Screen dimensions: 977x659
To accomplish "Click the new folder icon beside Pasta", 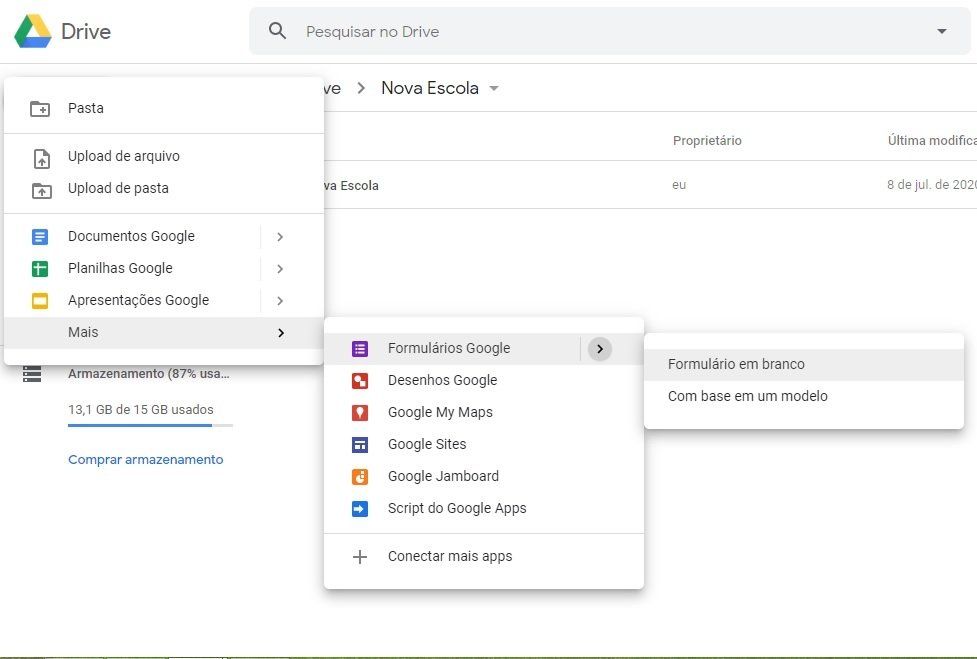I will [x=41, y=108].
